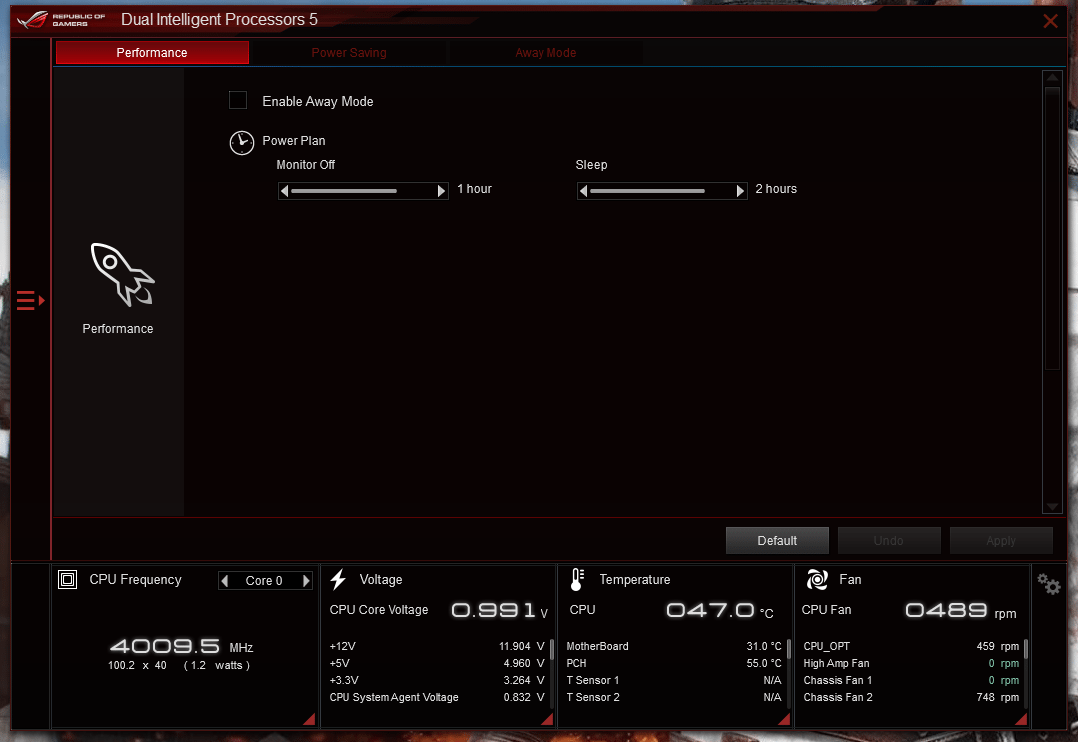Viewport: 1078px width, 742px height.
Task: Click the Voltage list scrollbar
Action: [x=552, y=673]
